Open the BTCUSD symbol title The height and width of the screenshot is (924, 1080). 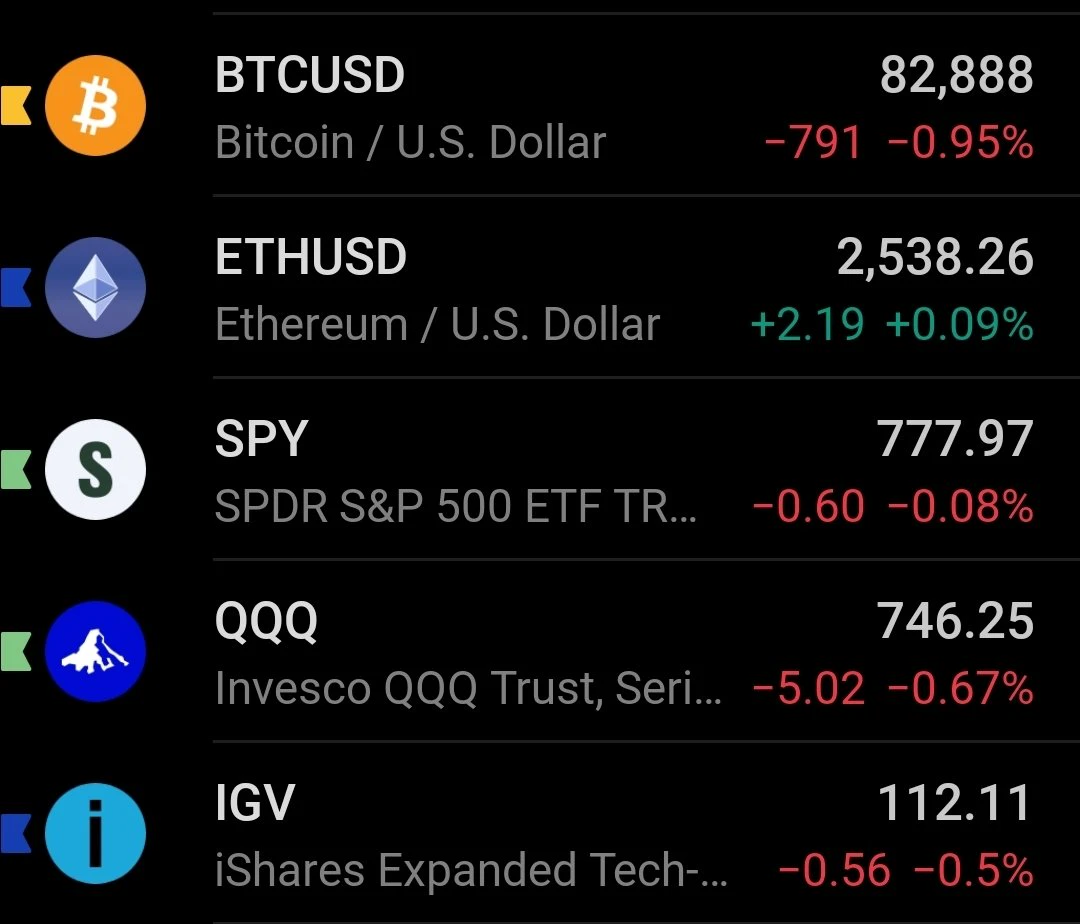[x=310, y=74]
